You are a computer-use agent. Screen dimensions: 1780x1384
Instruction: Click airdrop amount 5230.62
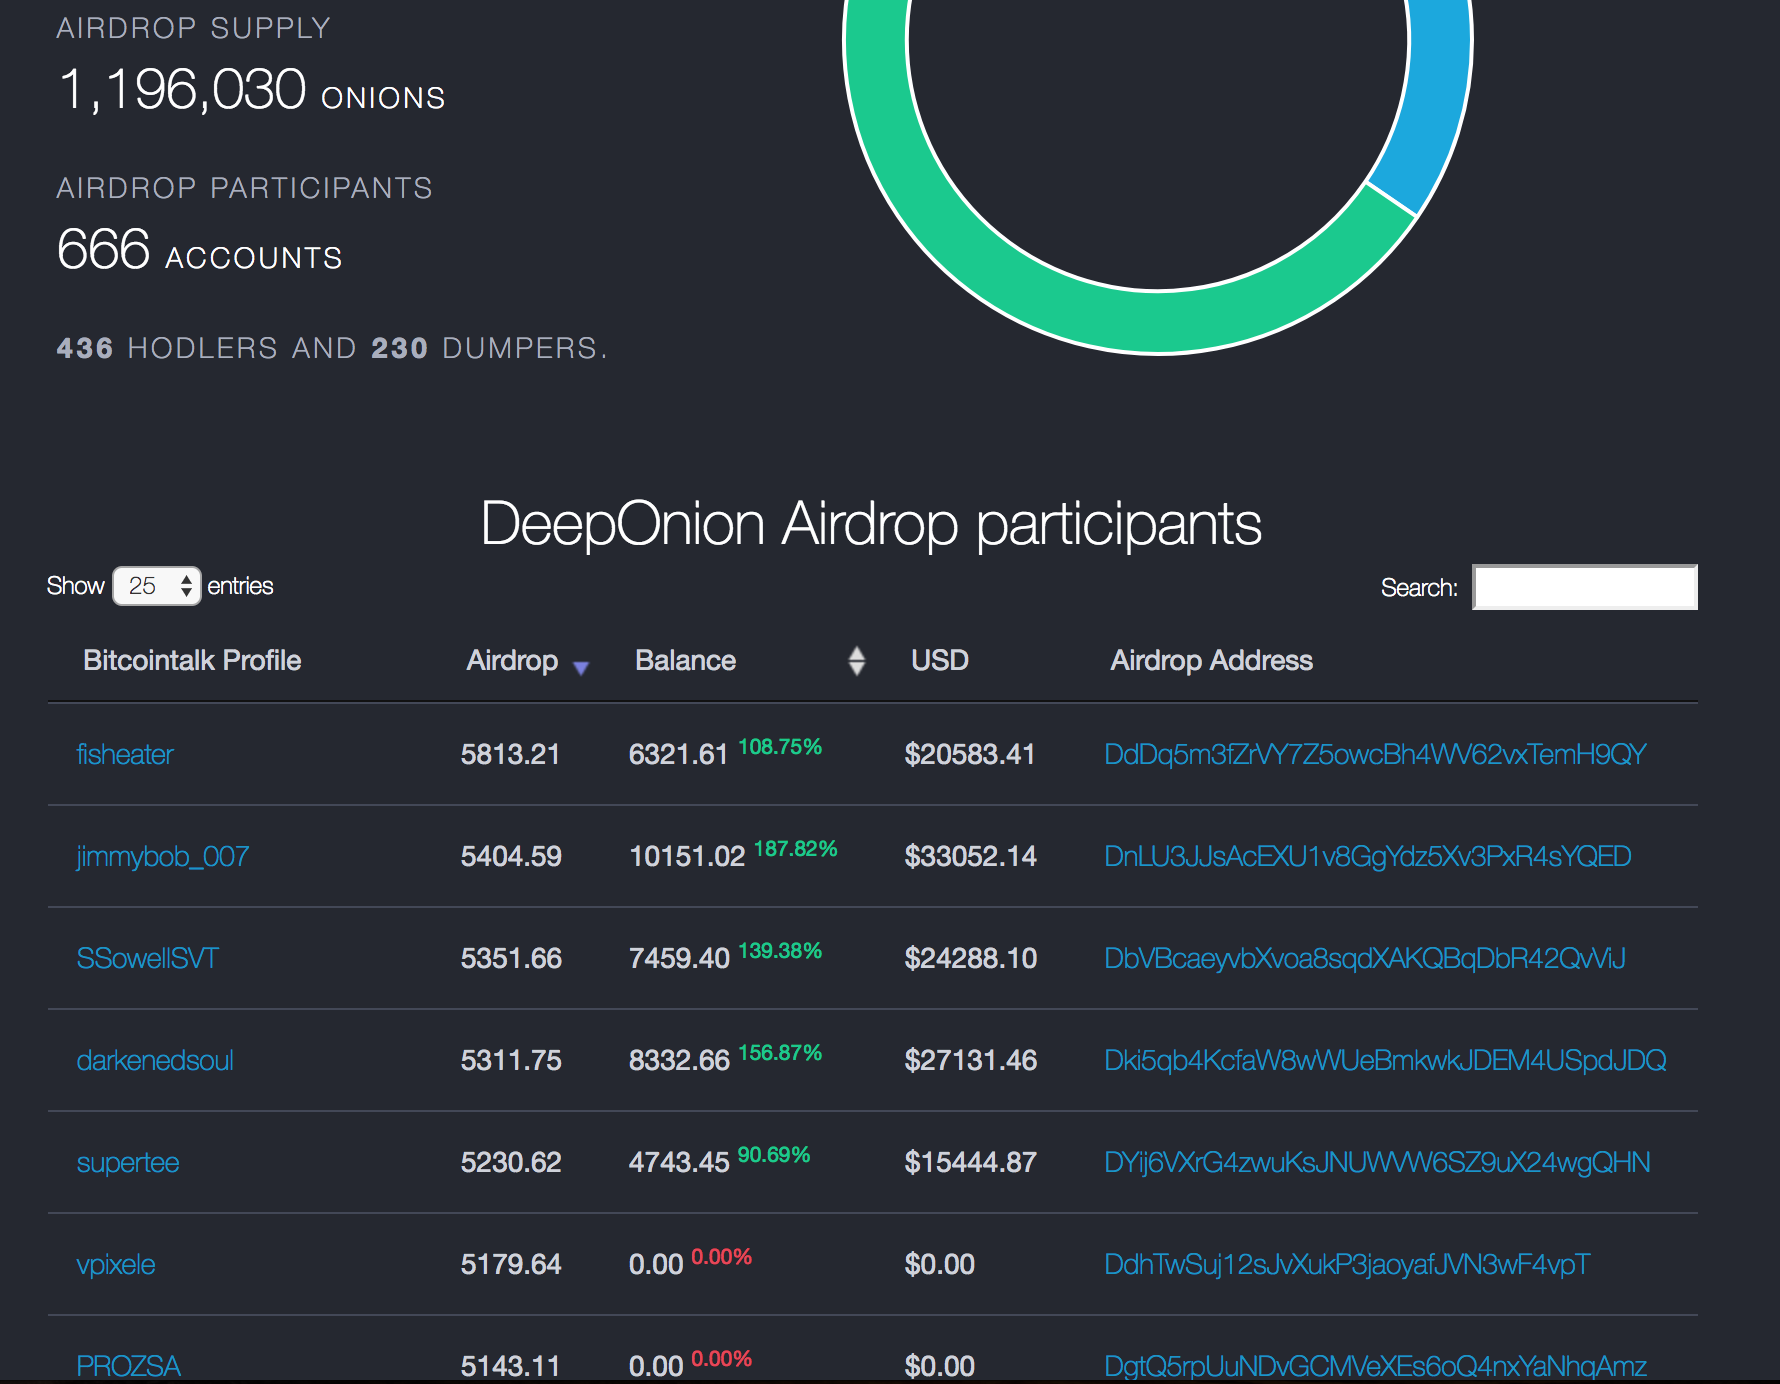(511, 1163)
